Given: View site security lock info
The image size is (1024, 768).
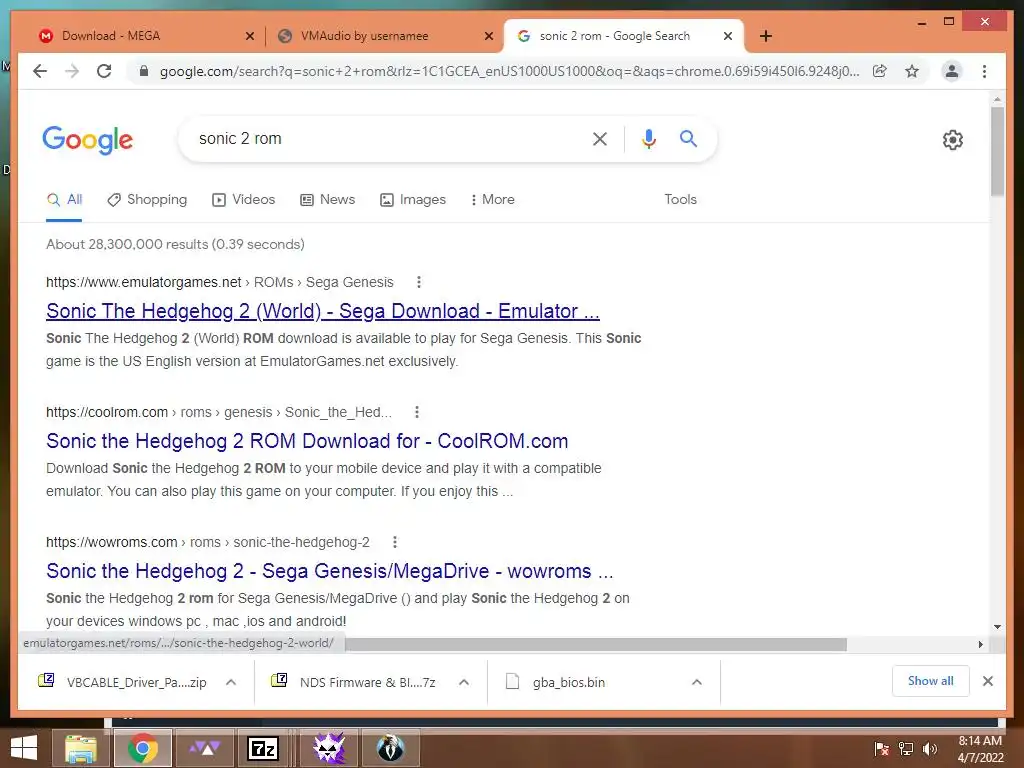Looking at the screenshot, I should [x=144, y=71].
